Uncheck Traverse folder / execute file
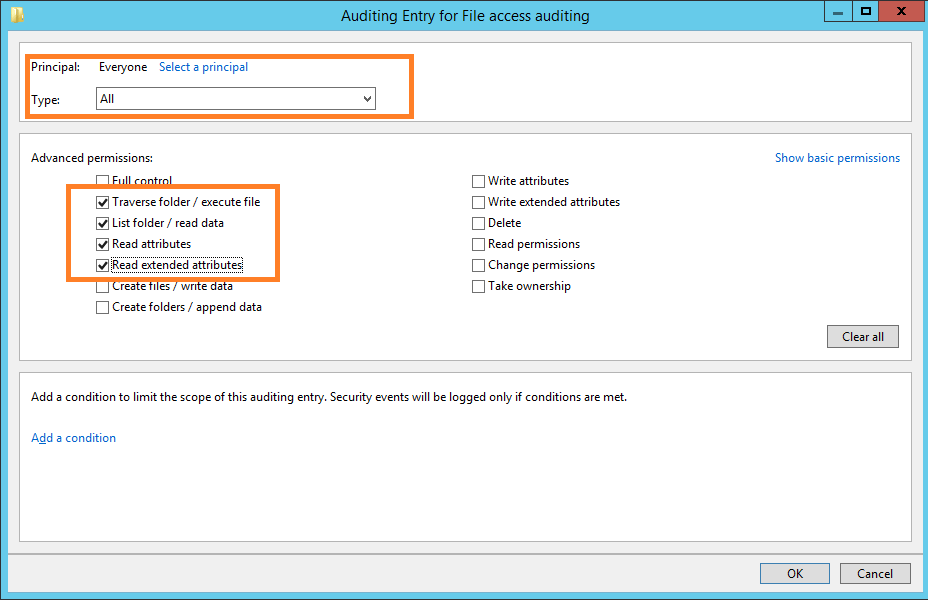The width and height of the screenshot is (928, 606). point(102,202)
